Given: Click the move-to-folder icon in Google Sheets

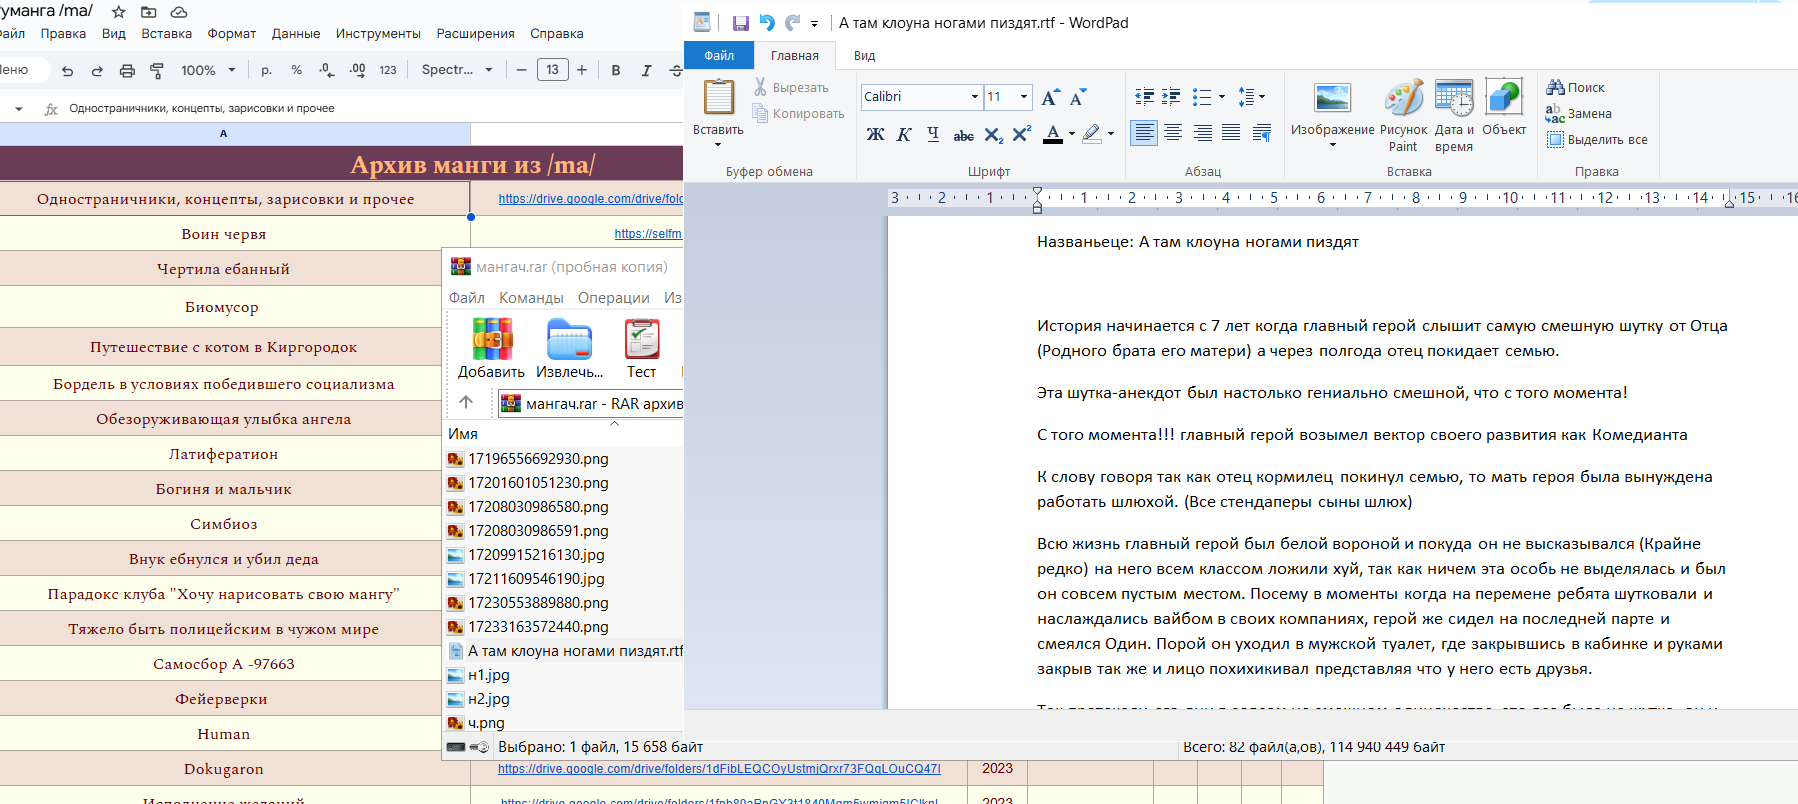Looking at the screenshot, I should [149, 12].
